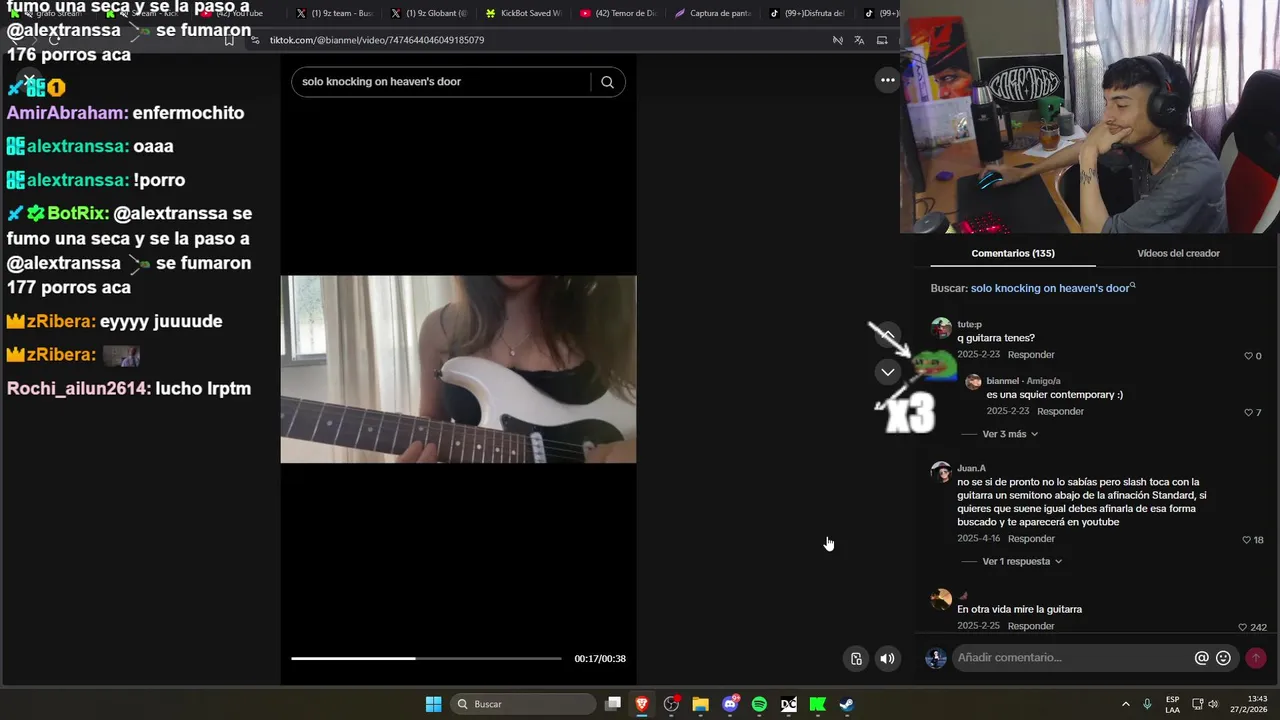The width and height of the screenshot is (1280, 720).
Task: Open the ESP LAA language switcher
Action: point(1172,704)
